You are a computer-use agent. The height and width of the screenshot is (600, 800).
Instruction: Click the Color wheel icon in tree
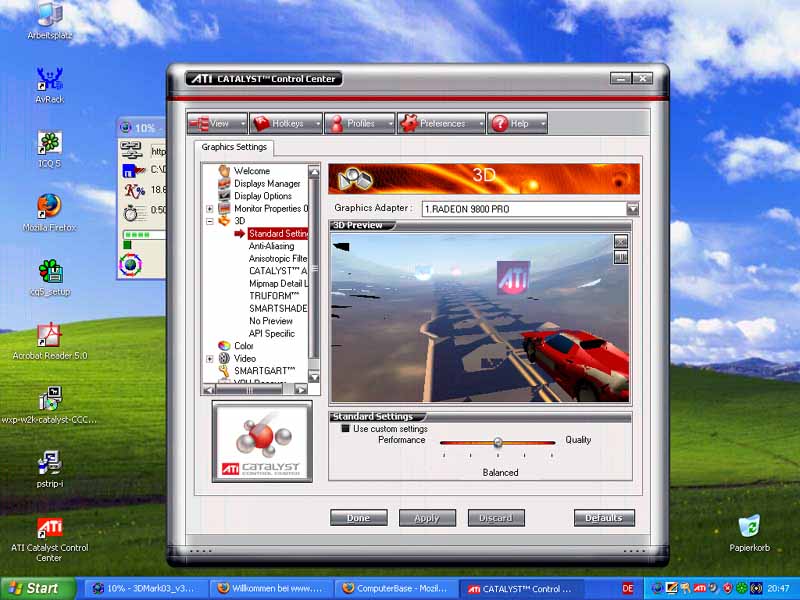224,345
